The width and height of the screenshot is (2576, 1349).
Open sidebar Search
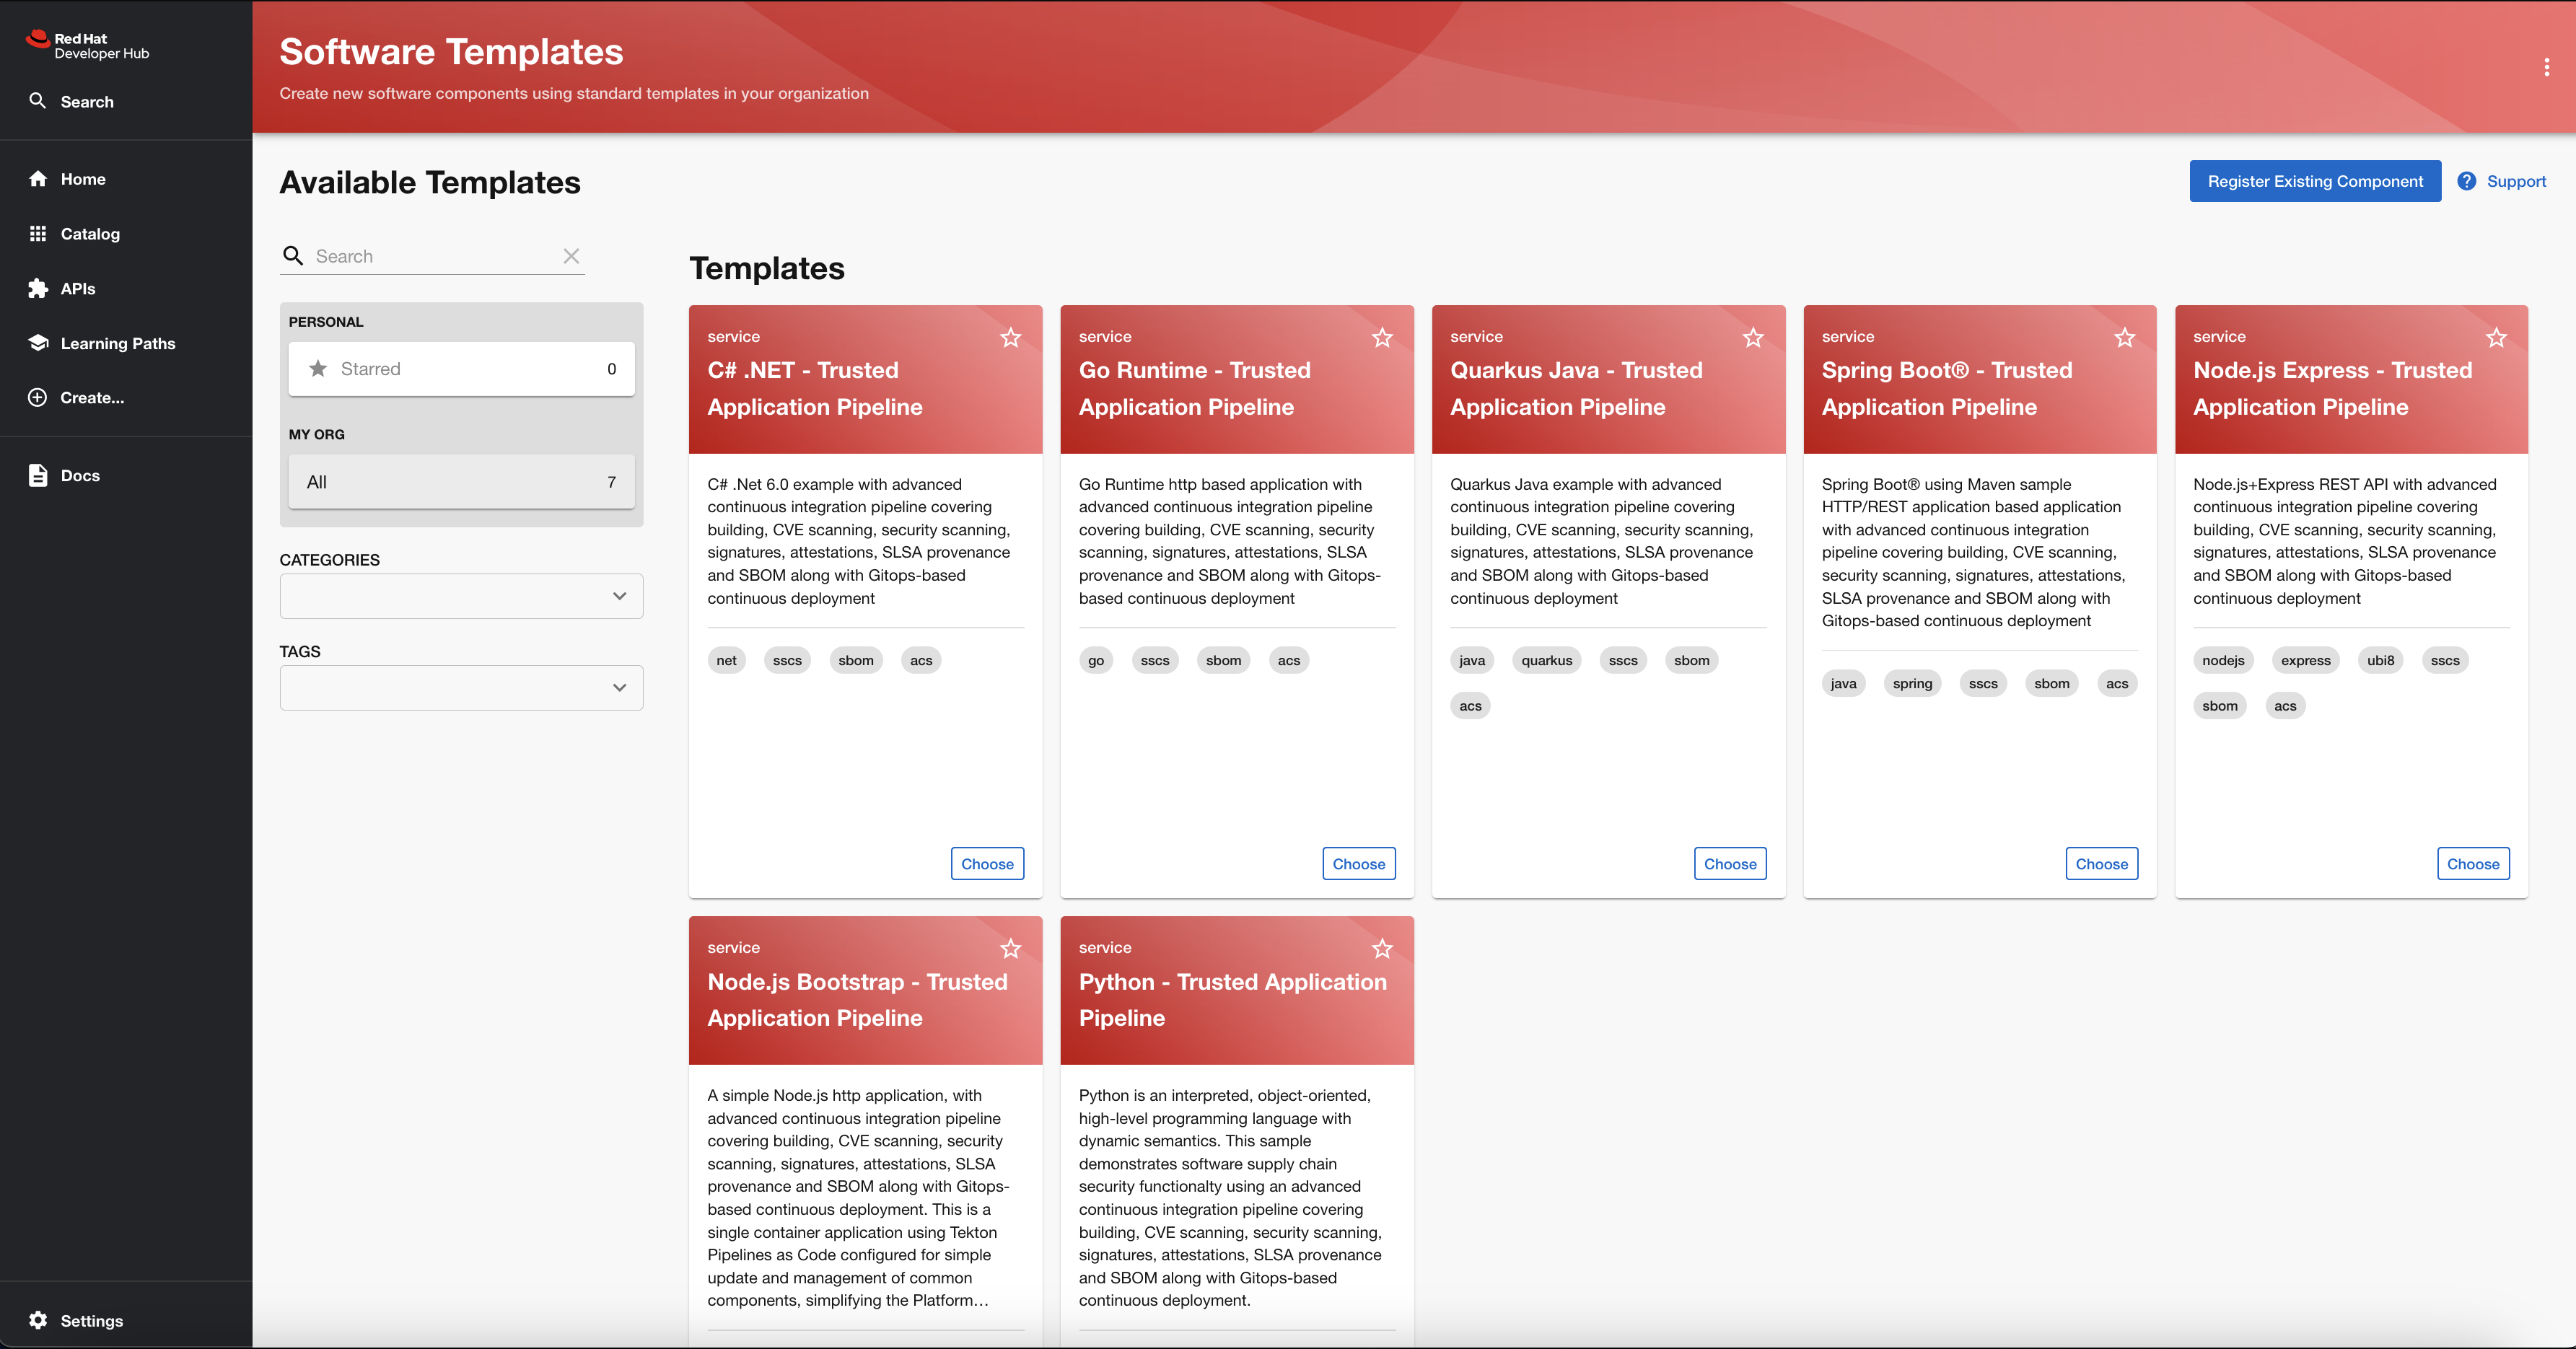click(x=86, y=101)
